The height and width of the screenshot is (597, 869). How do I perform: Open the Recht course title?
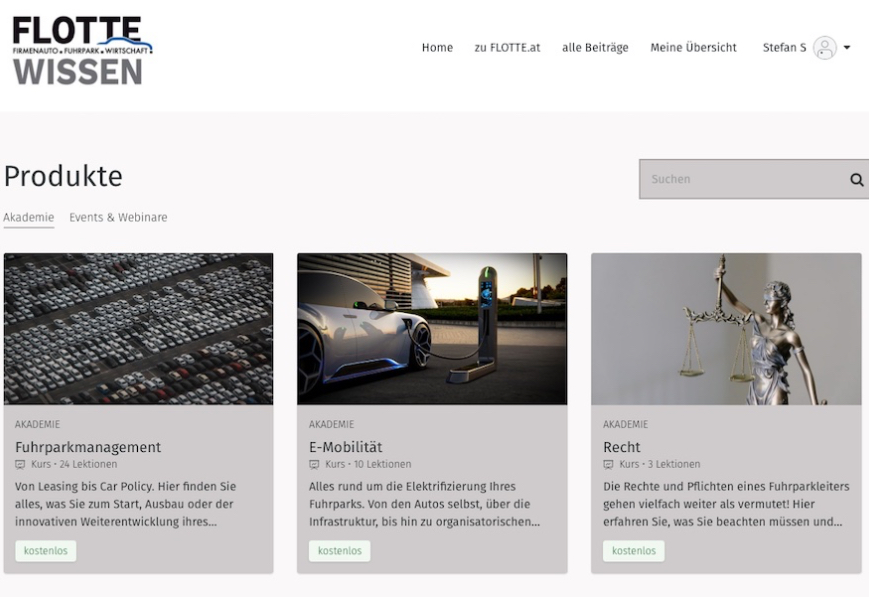621,447
